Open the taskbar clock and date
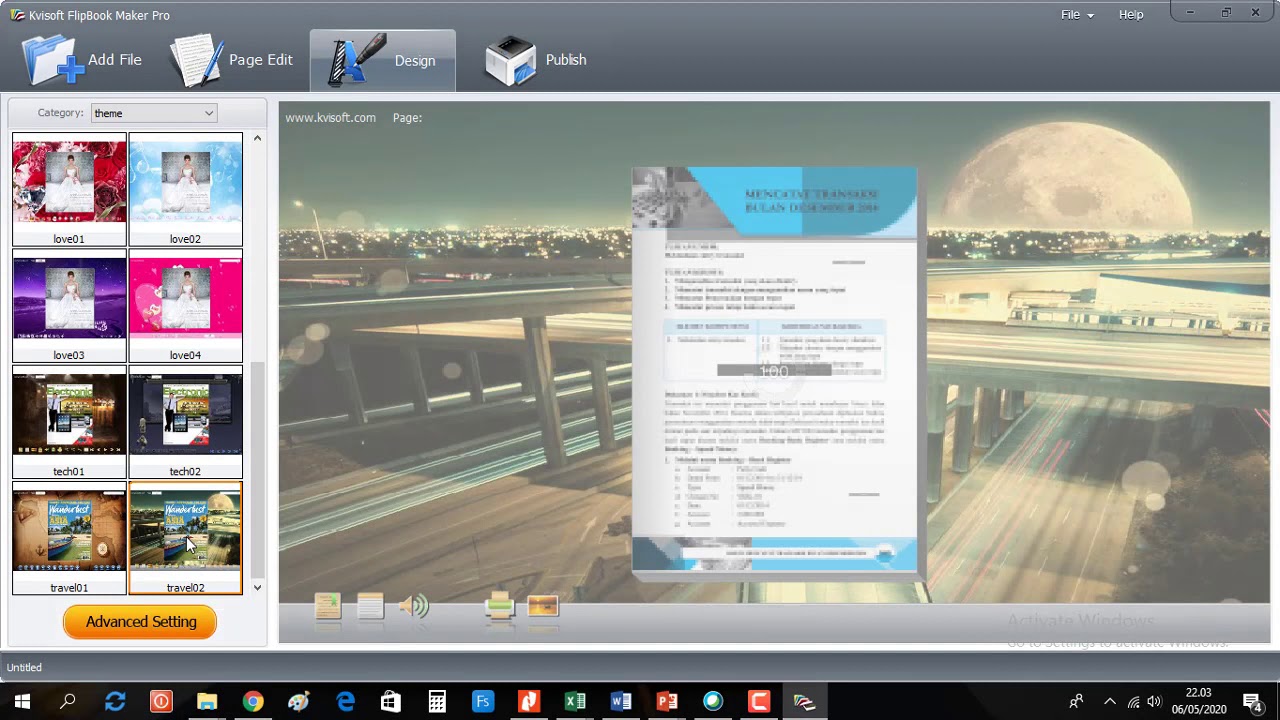 1198,701
